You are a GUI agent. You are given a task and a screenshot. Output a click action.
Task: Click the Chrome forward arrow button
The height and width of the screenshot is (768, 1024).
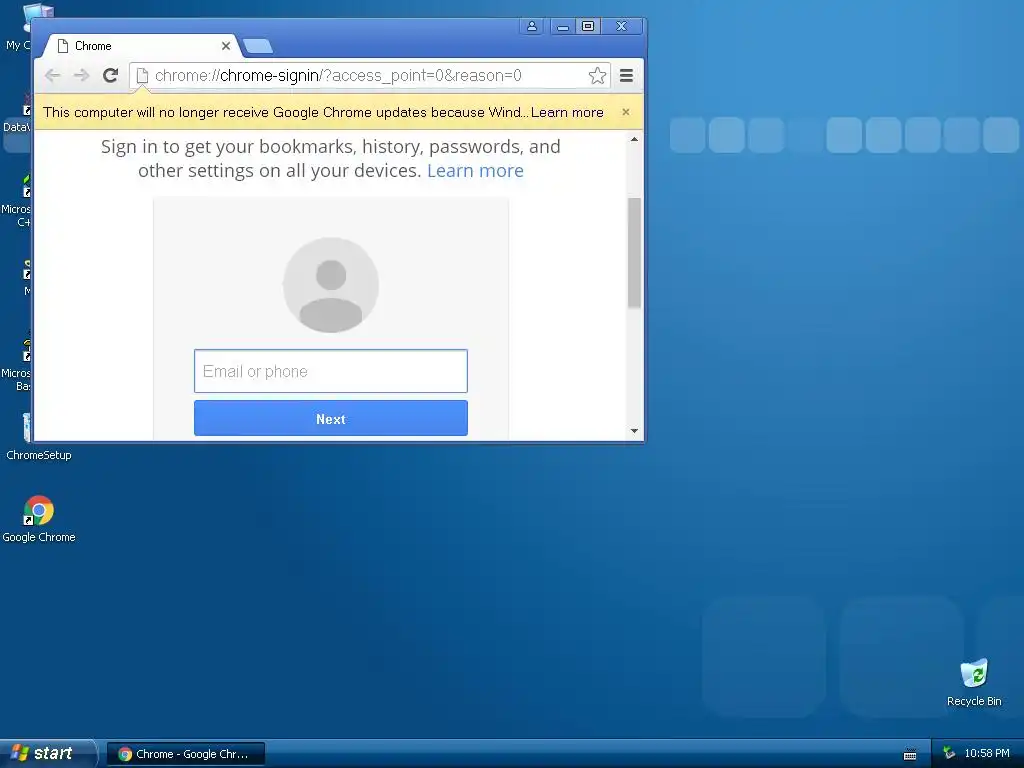[x=81, y=76]
